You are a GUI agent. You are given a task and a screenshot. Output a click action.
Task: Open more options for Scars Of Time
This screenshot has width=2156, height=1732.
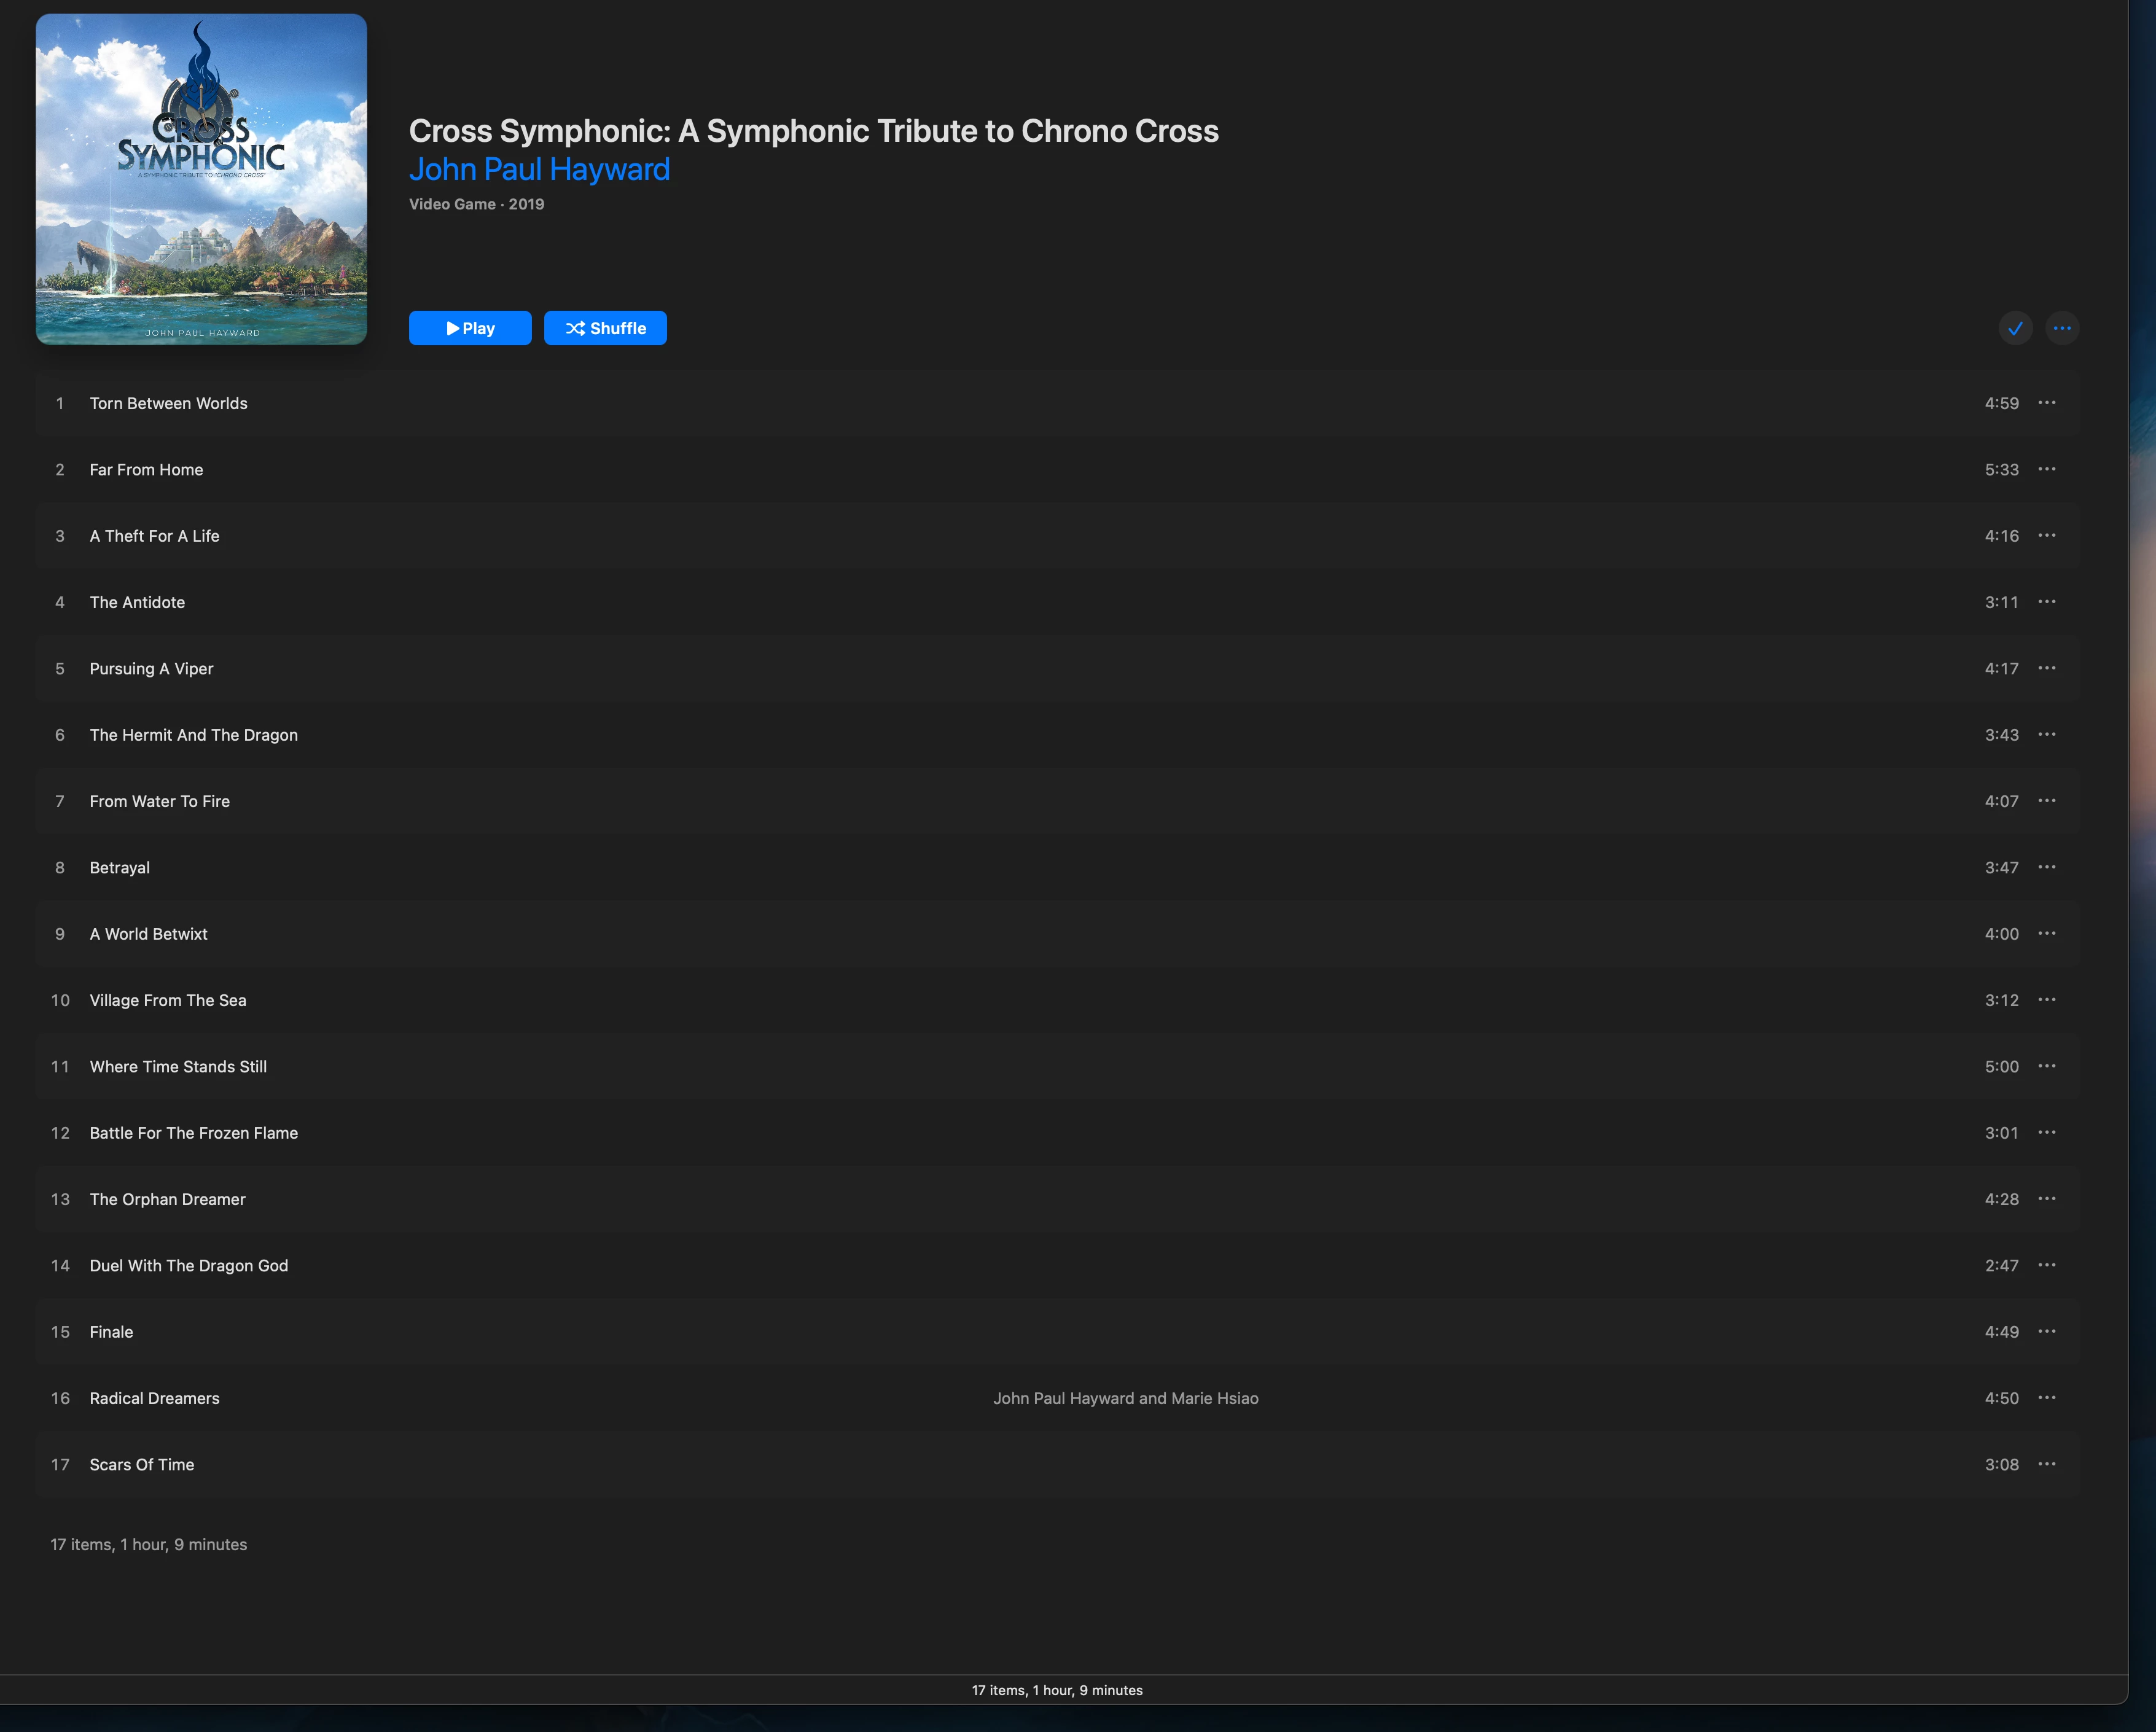pos(2047,1464)
